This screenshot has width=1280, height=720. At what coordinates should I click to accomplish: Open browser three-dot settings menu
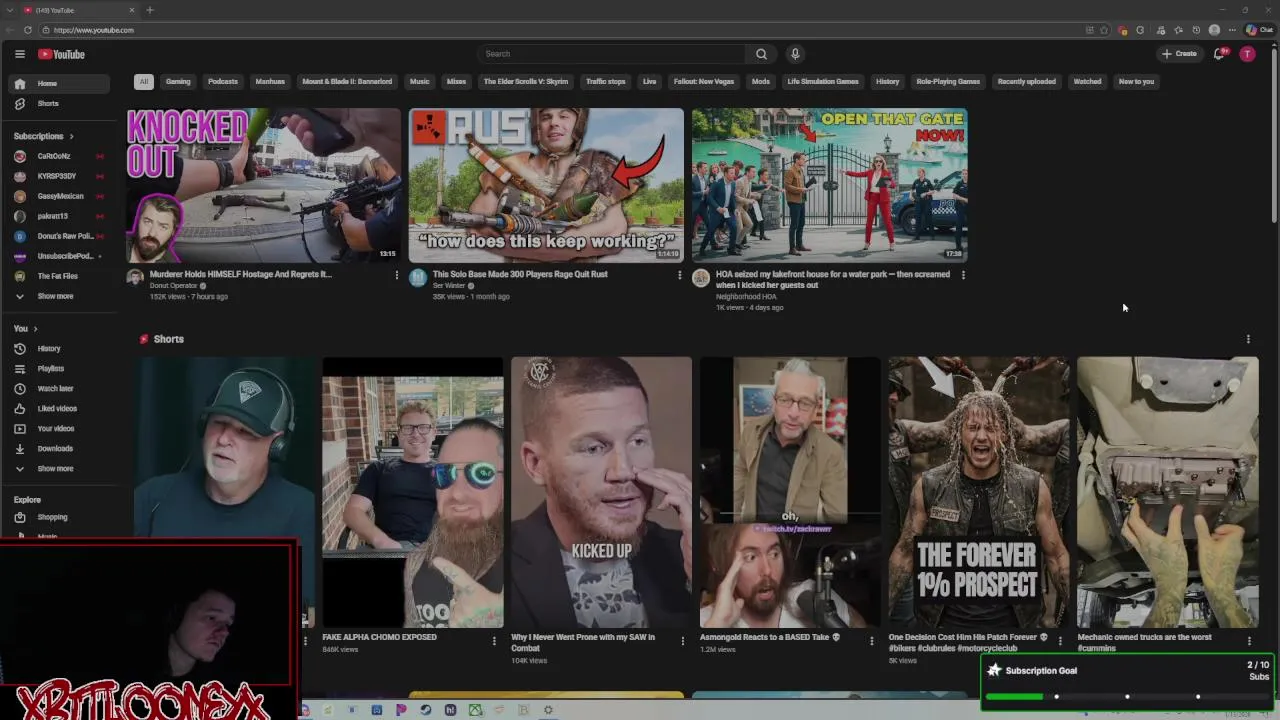1232,30
